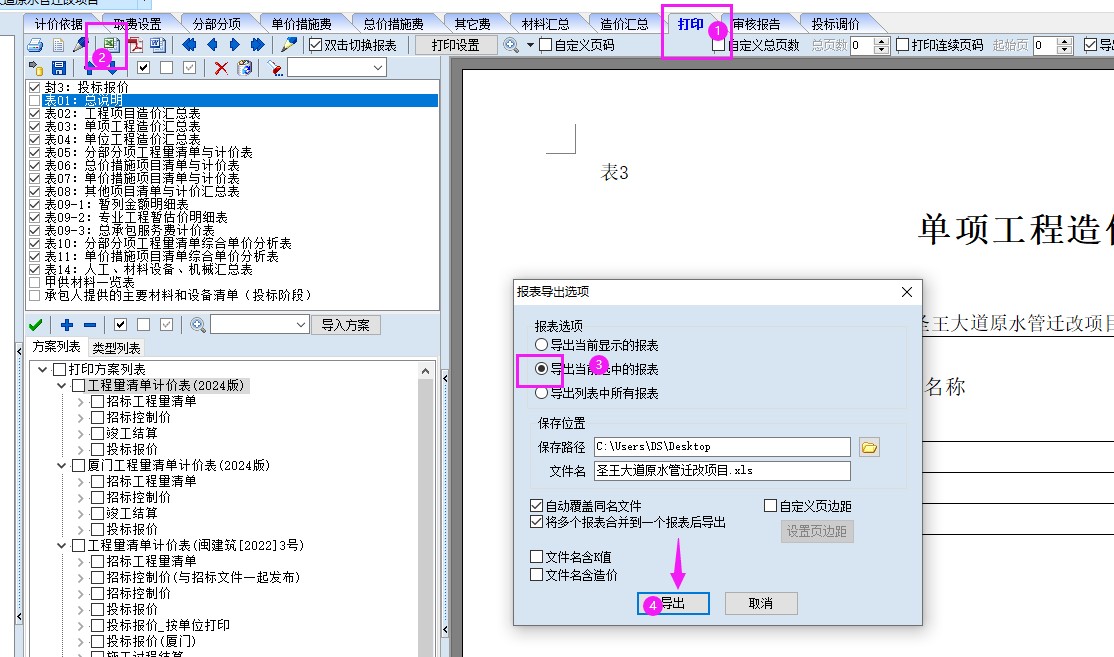Increase the 总页数 spinner value
The image size is (1114, 657).
point(882,41)
